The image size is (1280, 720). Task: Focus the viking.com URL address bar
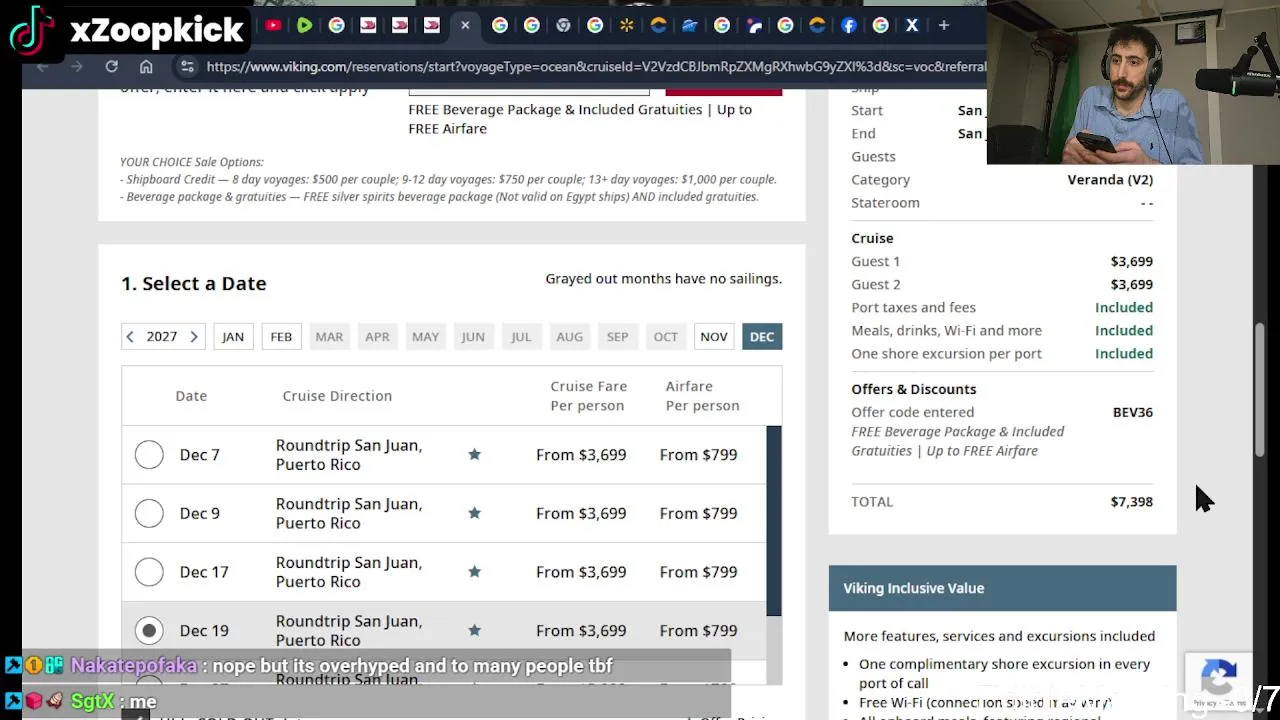pos(595,67)
